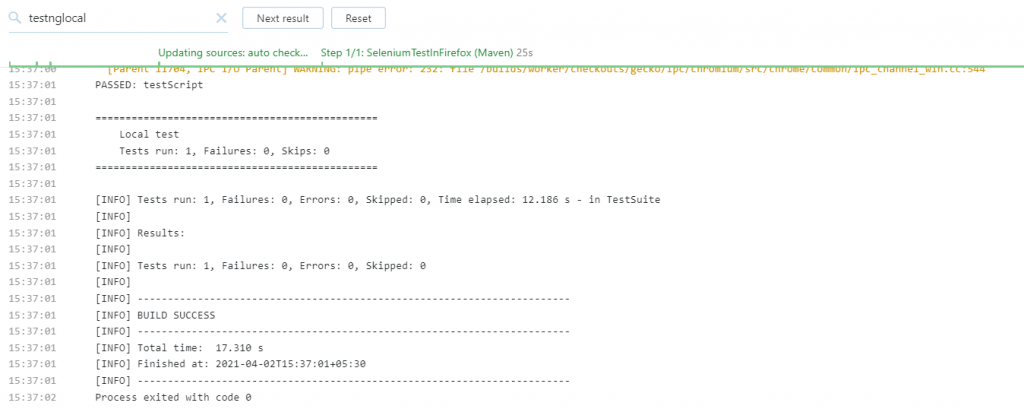Click the search magnifier icon
The image size is (1024, 409).
[x=16, y=18]
